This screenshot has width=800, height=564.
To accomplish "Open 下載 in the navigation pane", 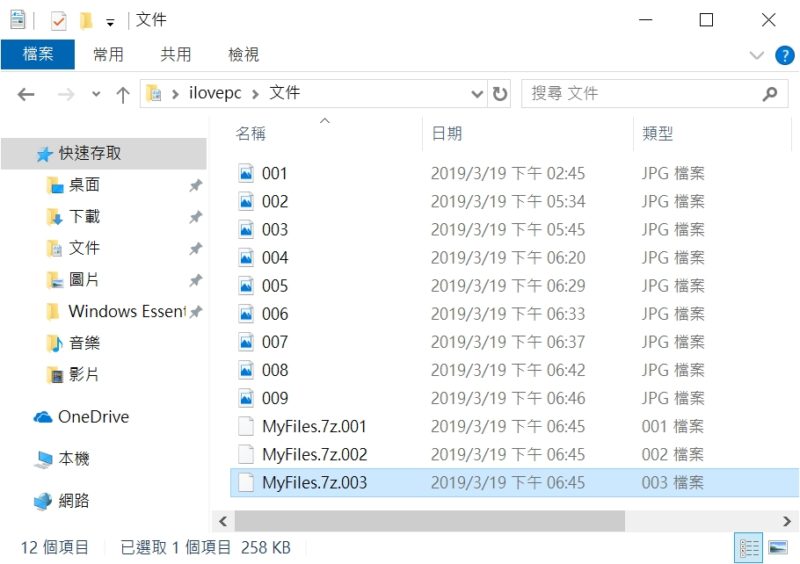I will 84,216.
